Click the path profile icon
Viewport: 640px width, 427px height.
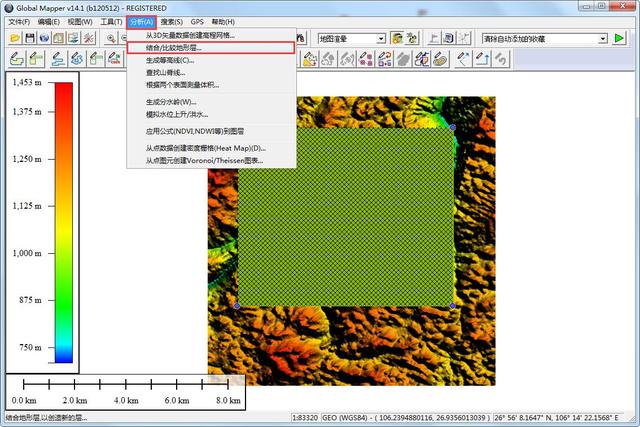(434, 38)
